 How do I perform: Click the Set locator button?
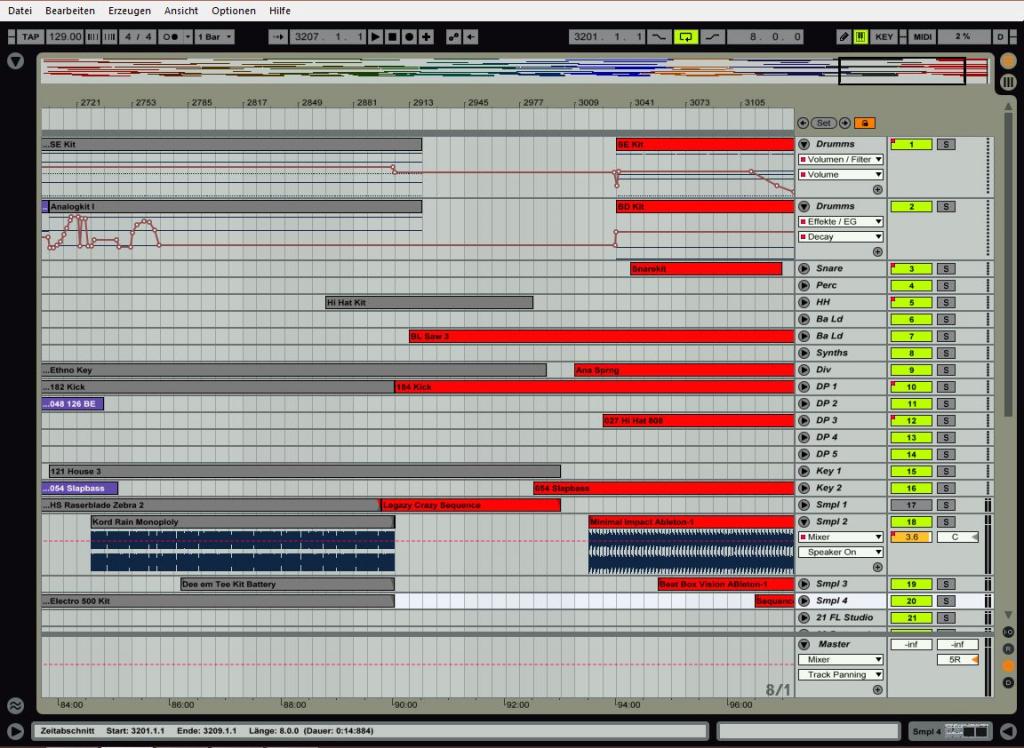824,123
